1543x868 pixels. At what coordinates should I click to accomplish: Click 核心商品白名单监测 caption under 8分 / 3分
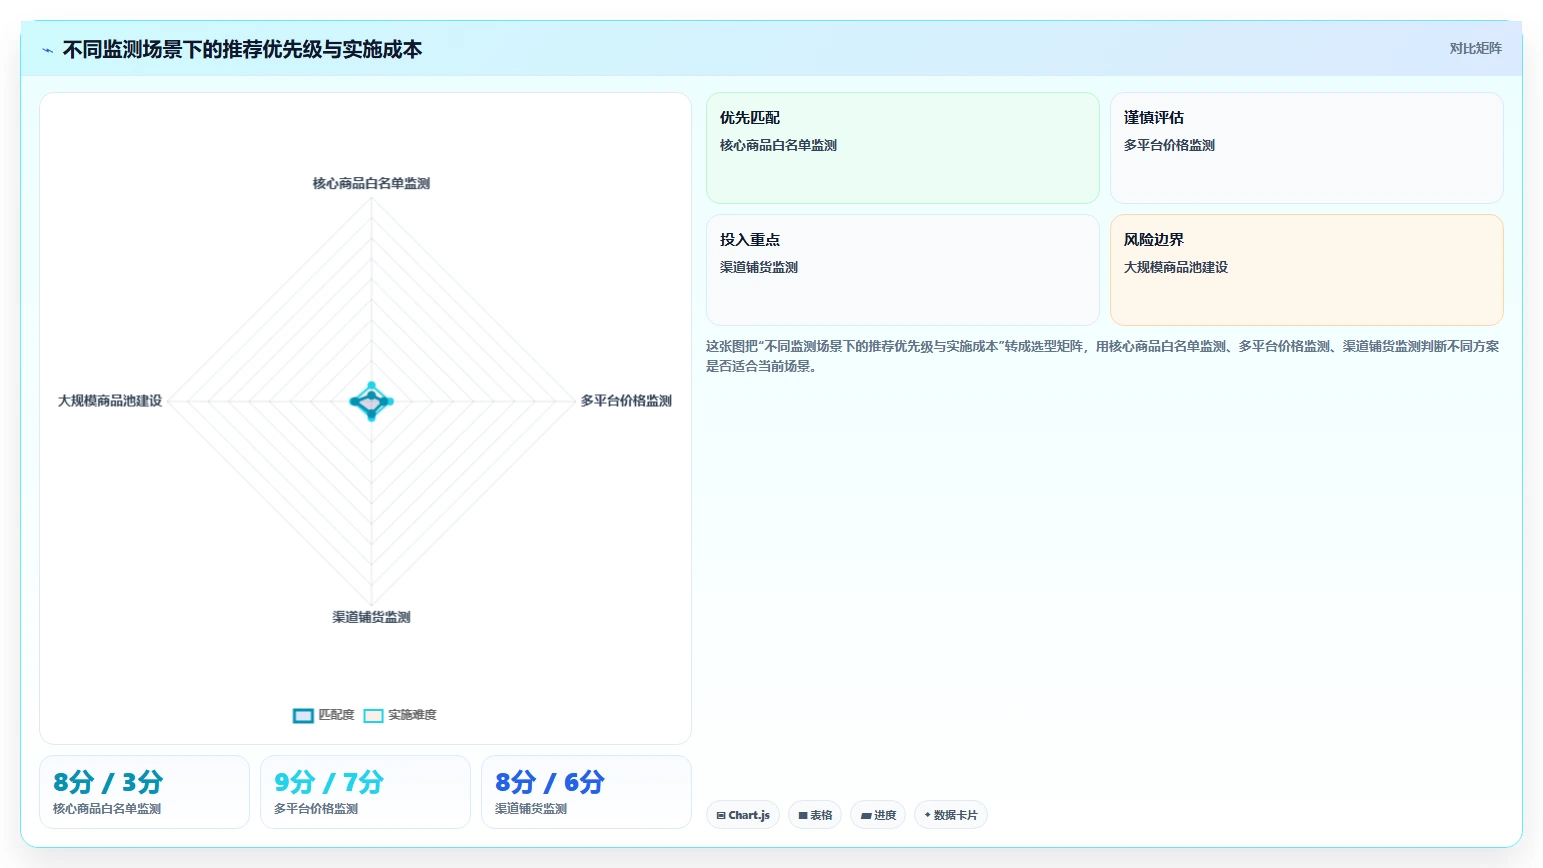click(107, 809)
